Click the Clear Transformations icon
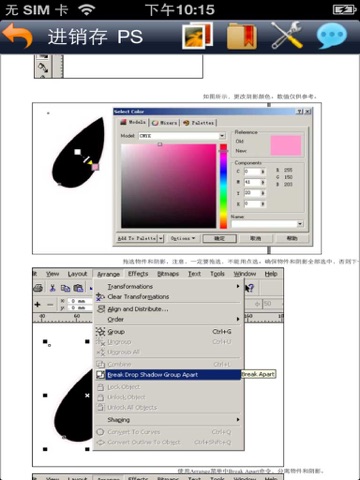360x480 pixels. click(100, 296)
